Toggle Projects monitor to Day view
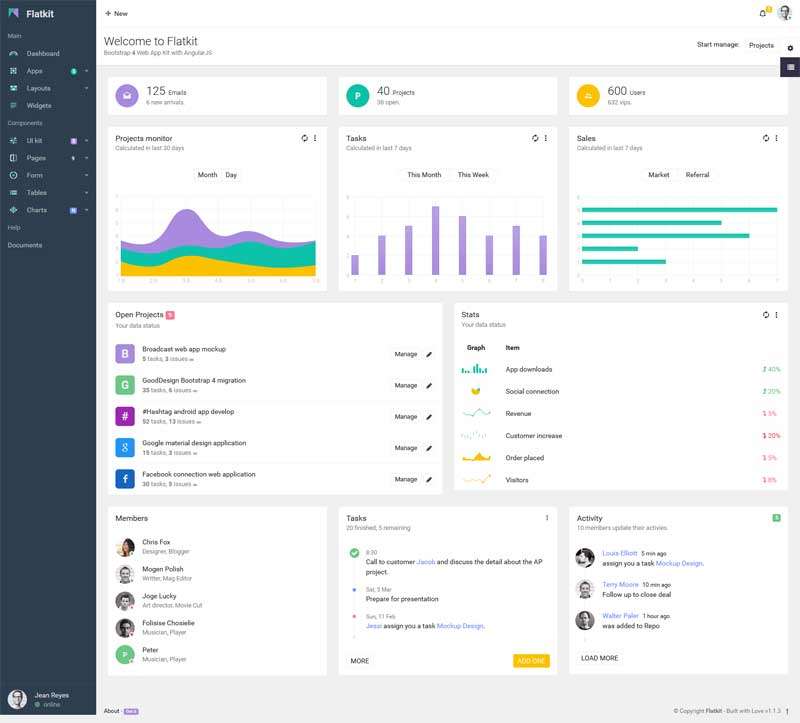The image size is (800, 723). click(231, 175)
